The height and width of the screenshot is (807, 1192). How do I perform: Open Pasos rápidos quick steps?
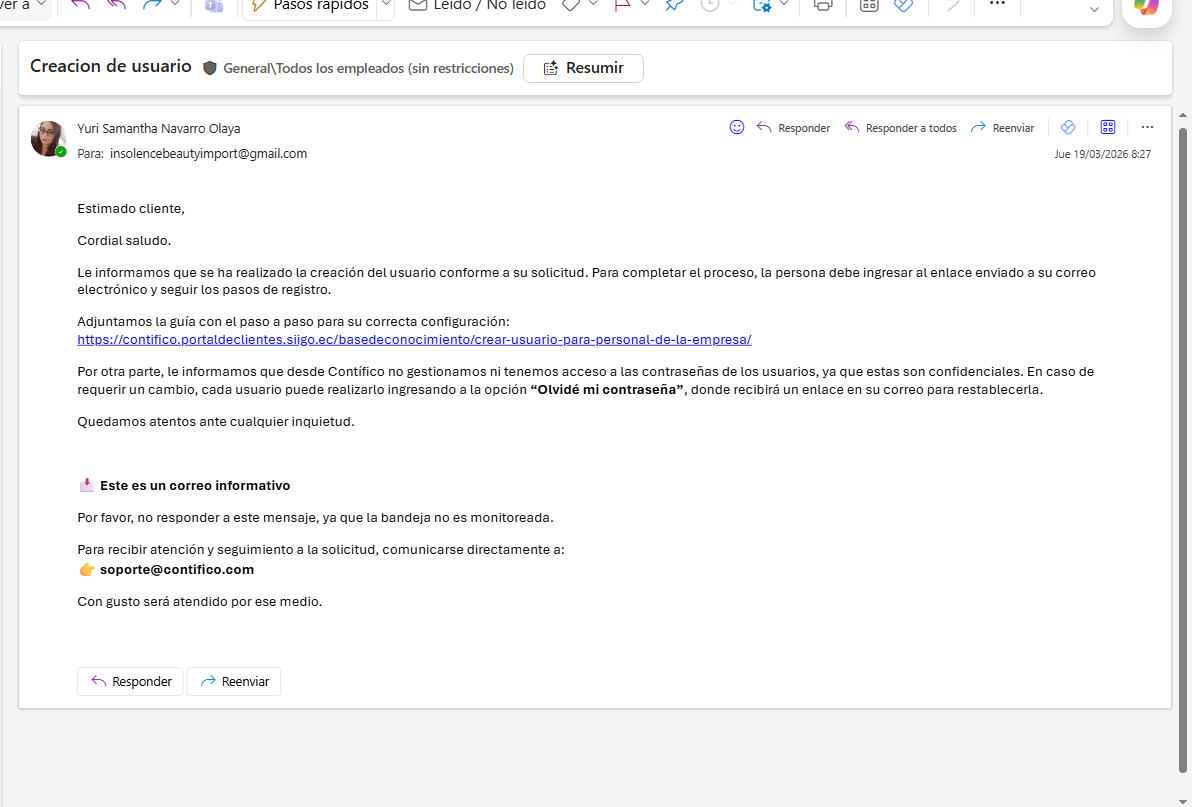[309, 5]
